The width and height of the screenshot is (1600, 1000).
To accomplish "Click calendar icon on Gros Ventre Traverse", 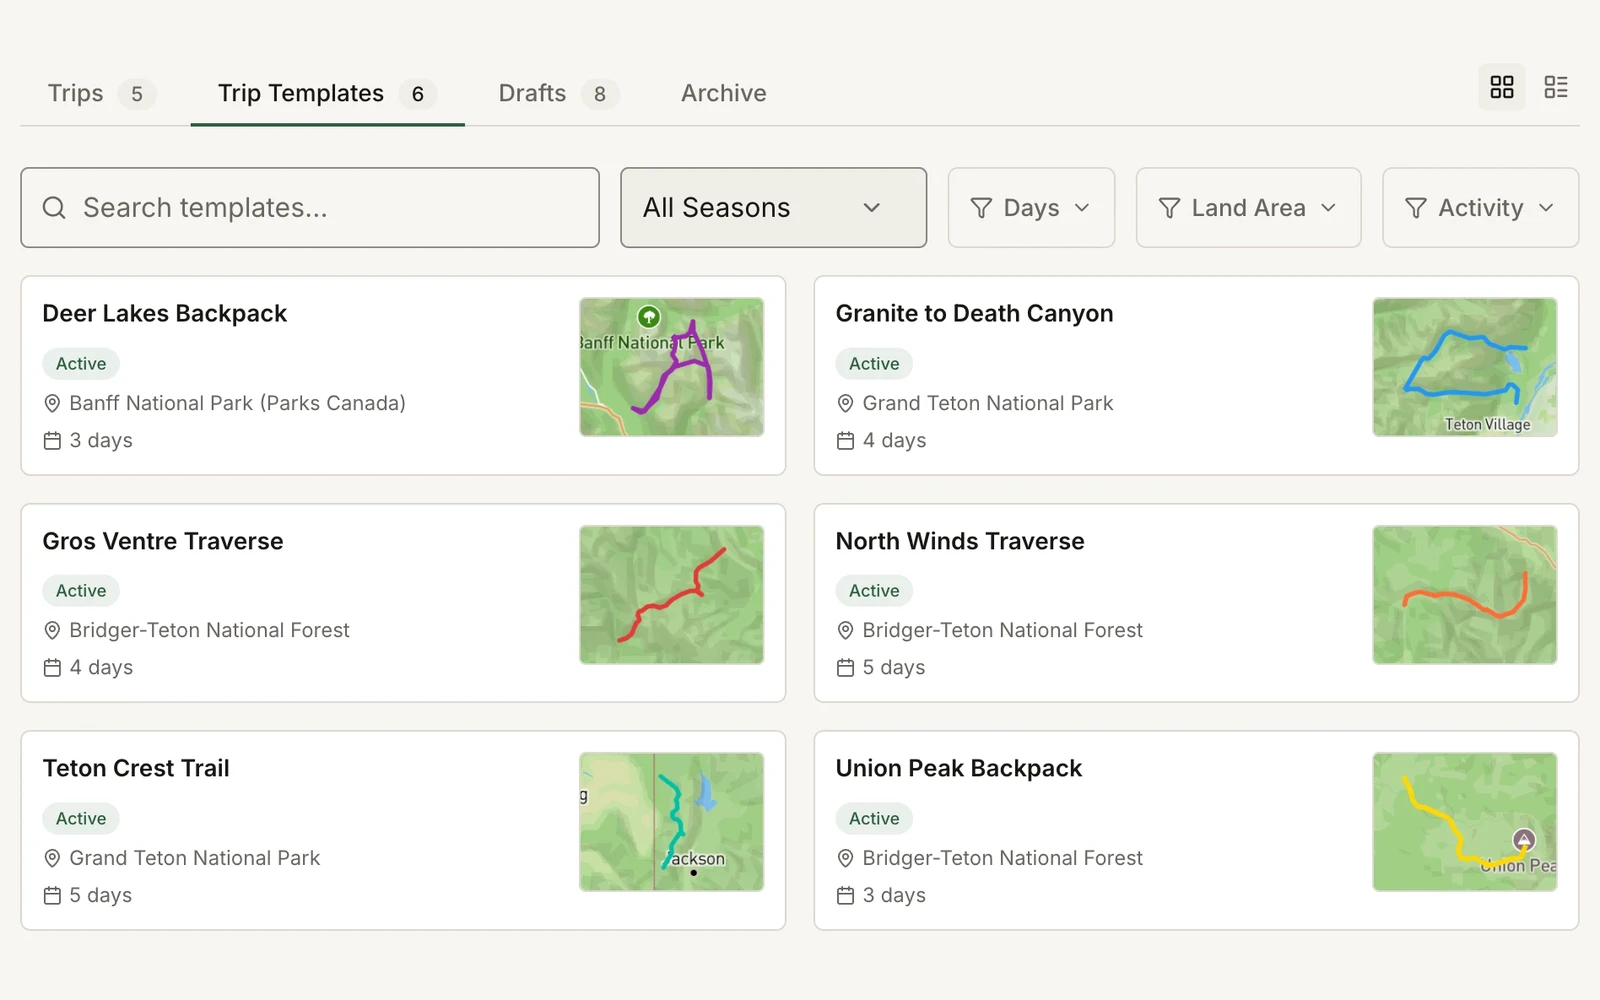I will (x=52, y=667).
